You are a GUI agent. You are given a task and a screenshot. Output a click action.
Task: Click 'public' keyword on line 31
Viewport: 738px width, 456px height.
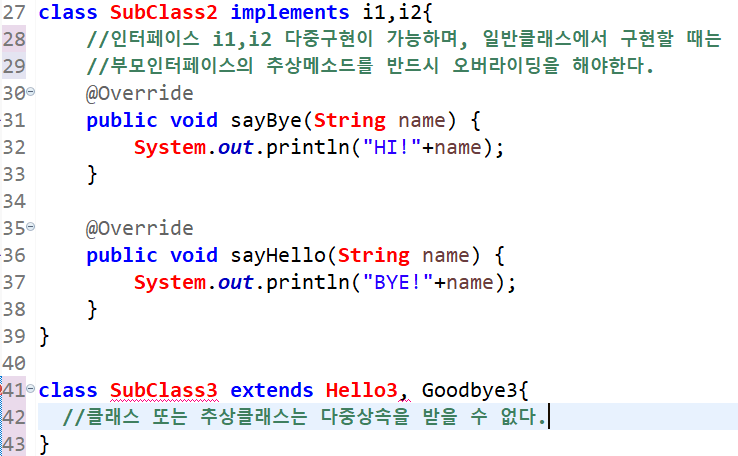tap(122, 121)
